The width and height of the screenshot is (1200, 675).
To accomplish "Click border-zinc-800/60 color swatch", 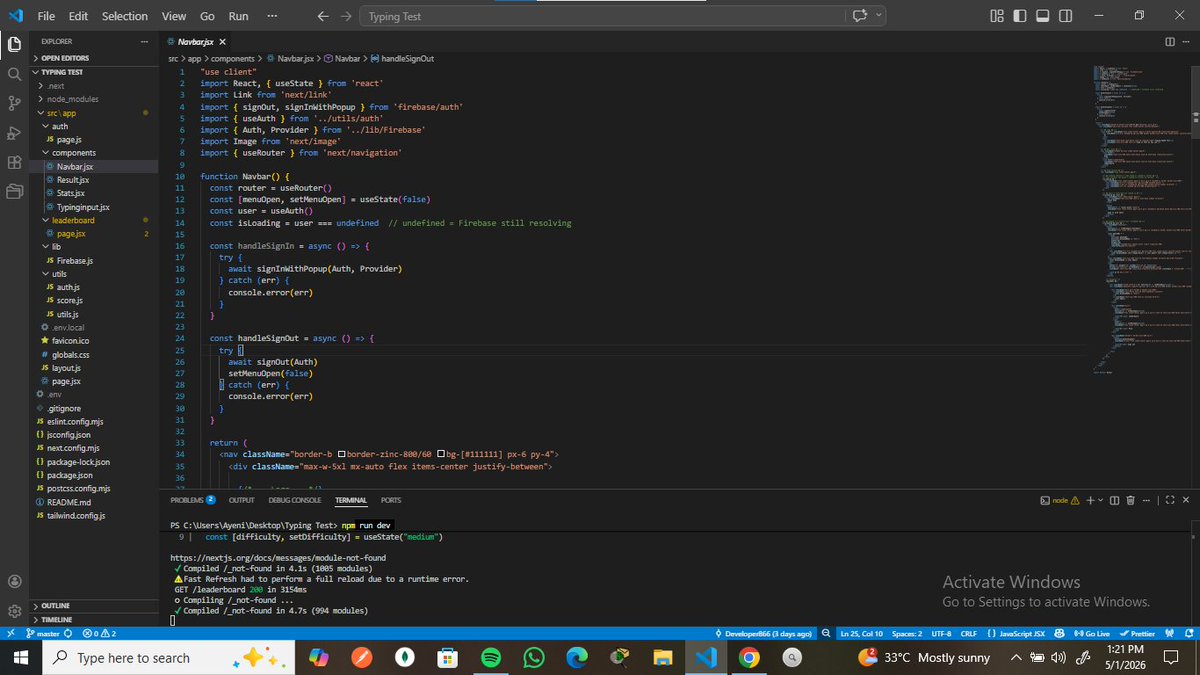I will tap(342, 454).
